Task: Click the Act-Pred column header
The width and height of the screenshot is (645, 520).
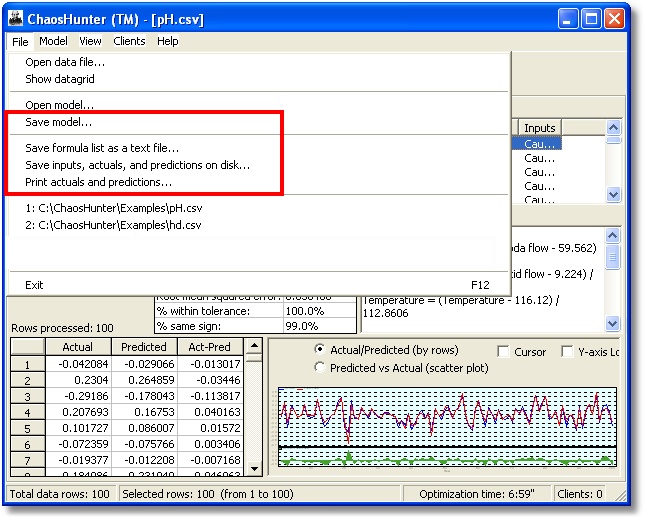Action: [210, 347]
